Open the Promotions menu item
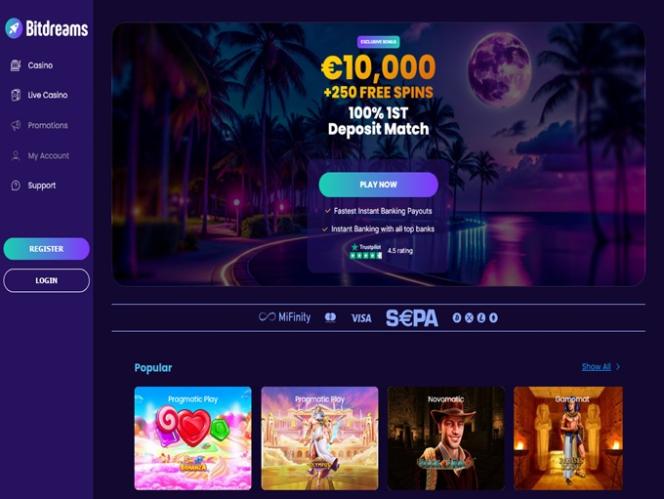 47,125
